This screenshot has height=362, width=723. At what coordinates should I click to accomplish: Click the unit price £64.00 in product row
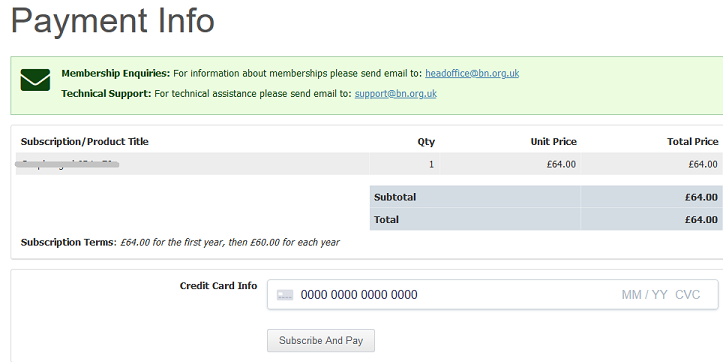pos(561,164)
